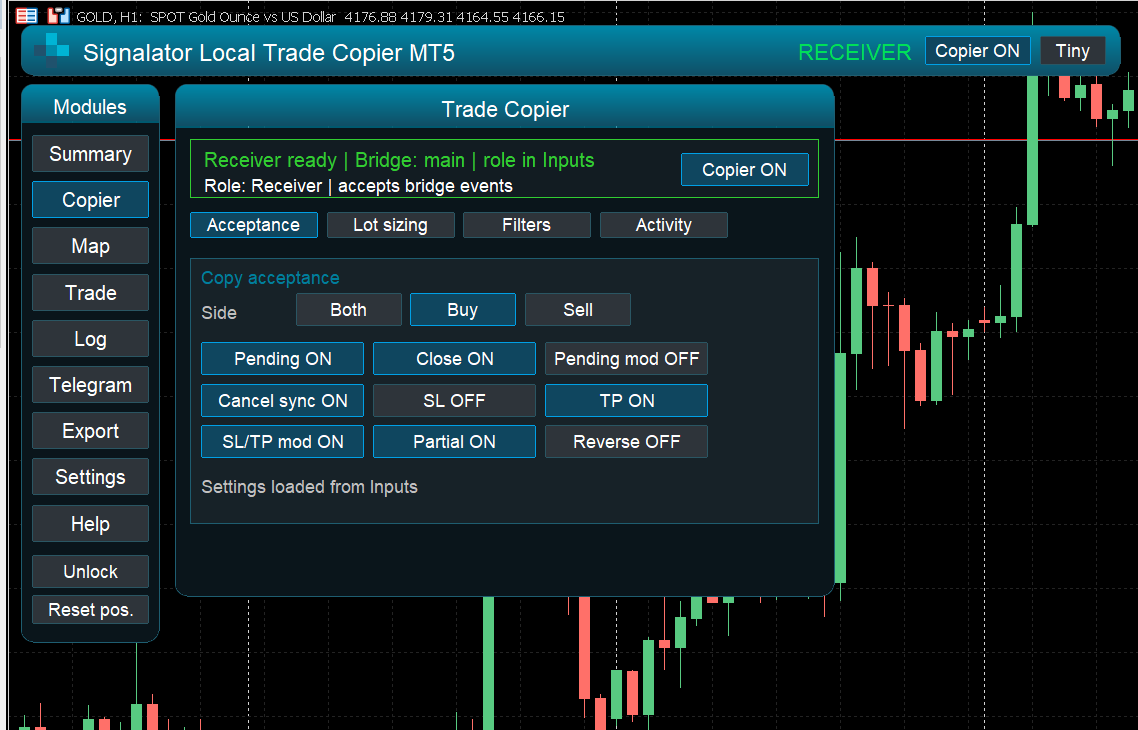Enable the SL OFF option
The width and height of the screenshot is (1138, 730).
pyautogui.click(x=454, y=401)
